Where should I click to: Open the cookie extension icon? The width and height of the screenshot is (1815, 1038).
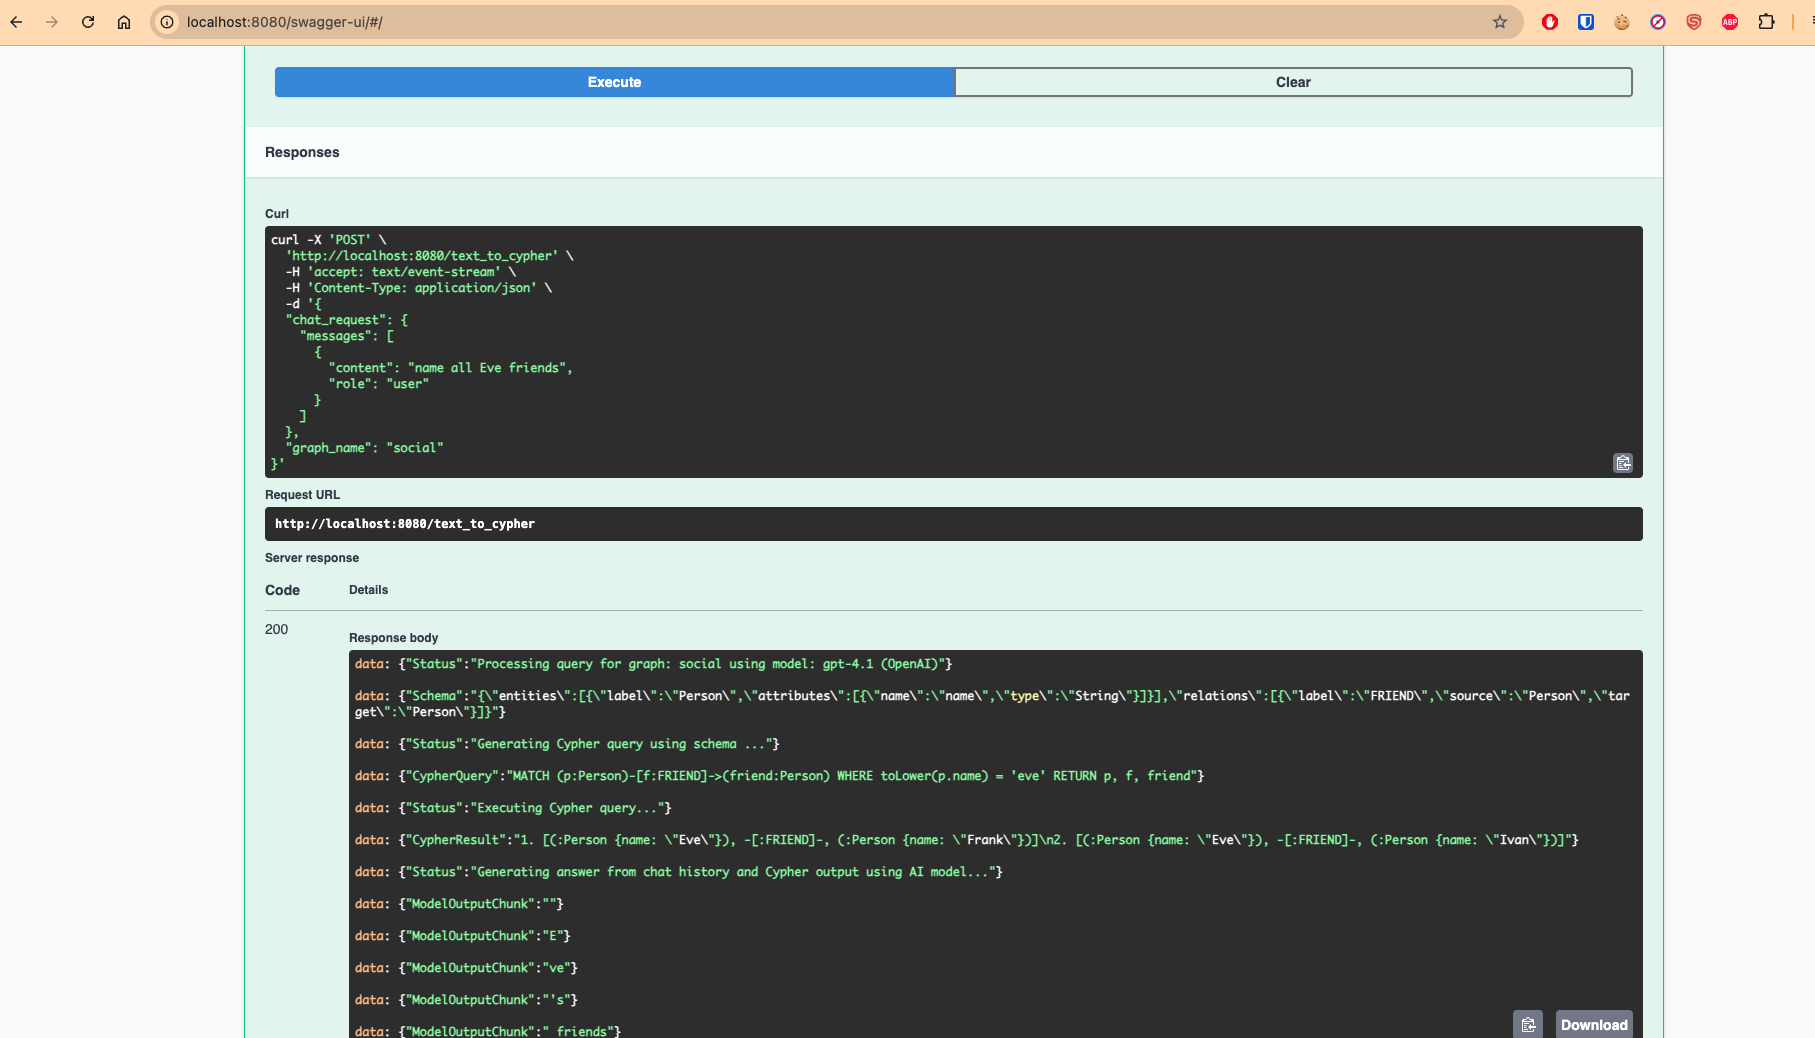click(x=1622, y=22)
